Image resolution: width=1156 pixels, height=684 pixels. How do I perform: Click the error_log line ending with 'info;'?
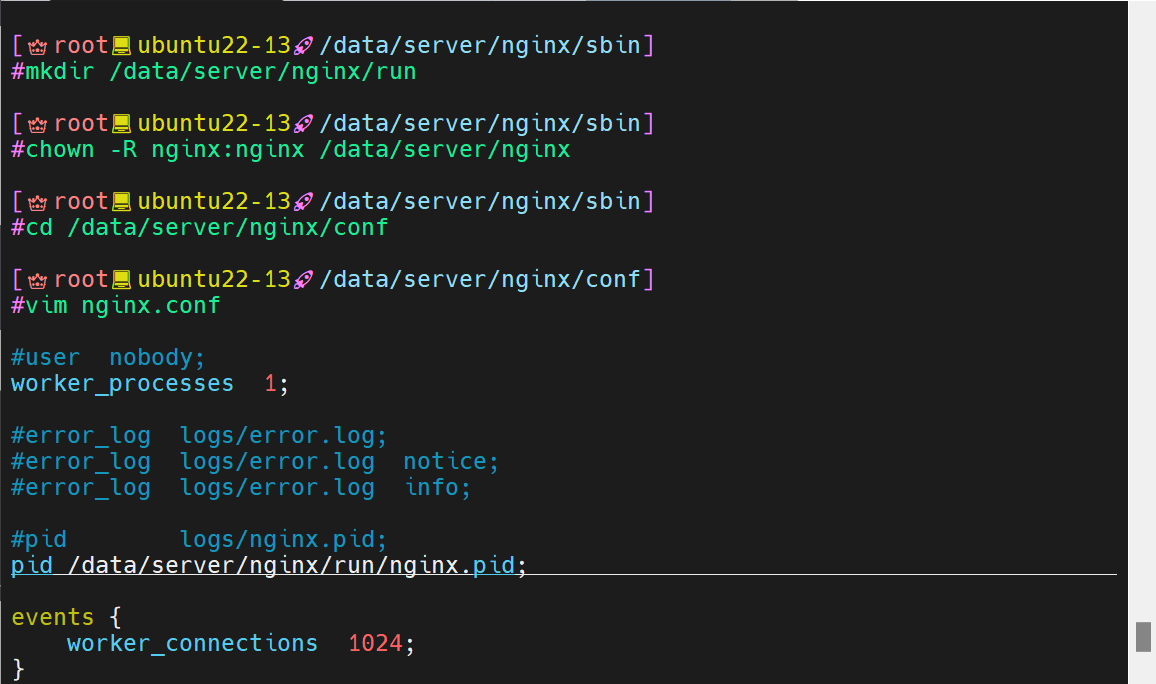(x=241, y=487)
